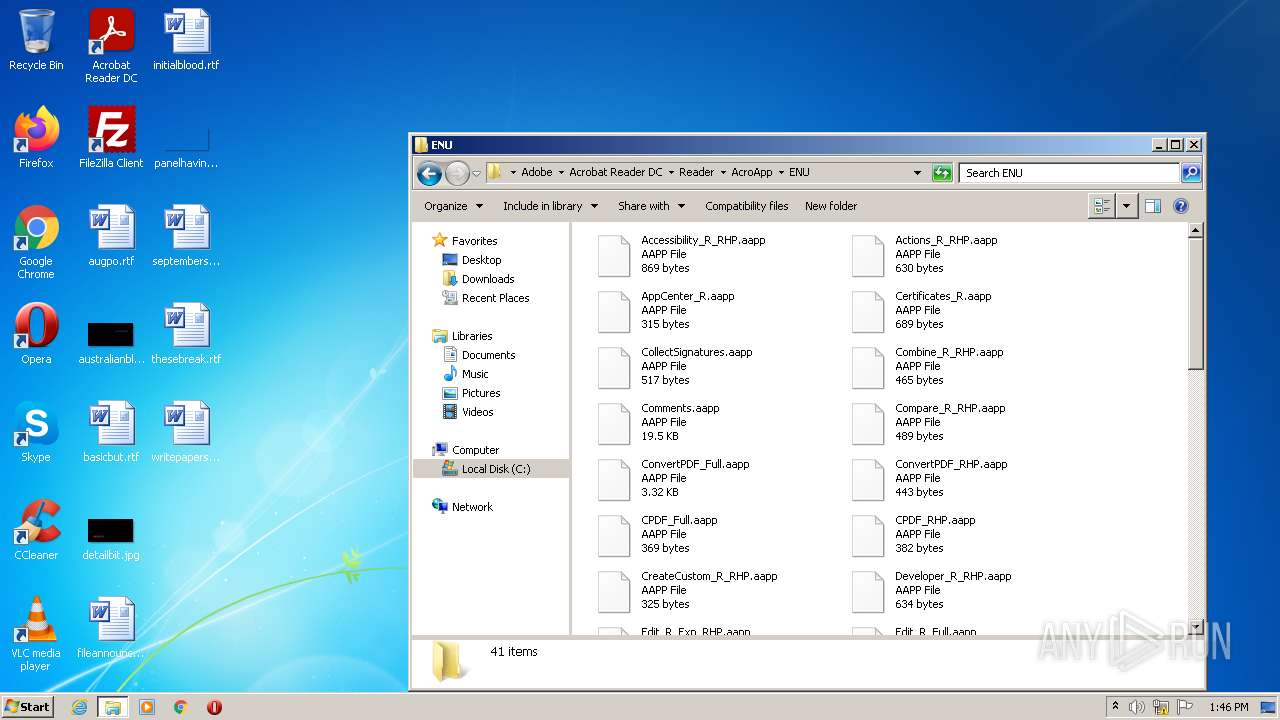
Task: Click Acrobat Reader DC breadcrumb segment
Action: tap(616, 172)
